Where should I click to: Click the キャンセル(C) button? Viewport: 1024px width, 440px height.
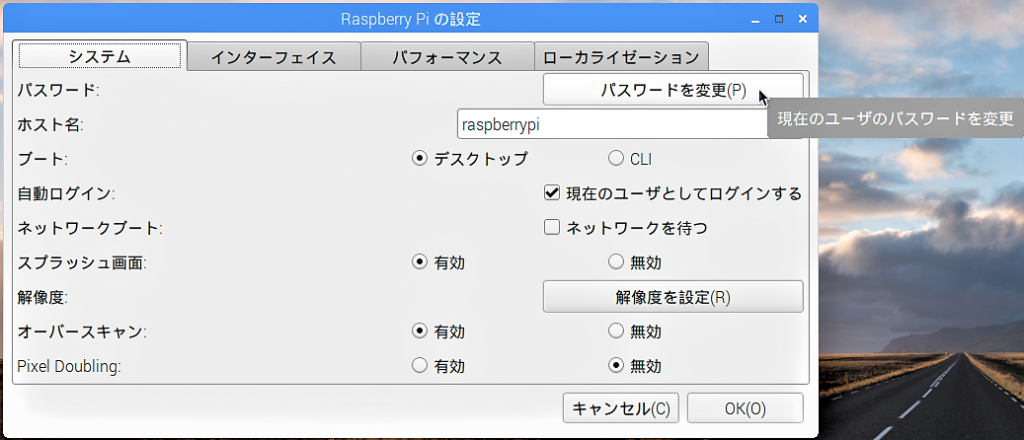[621, 408]
